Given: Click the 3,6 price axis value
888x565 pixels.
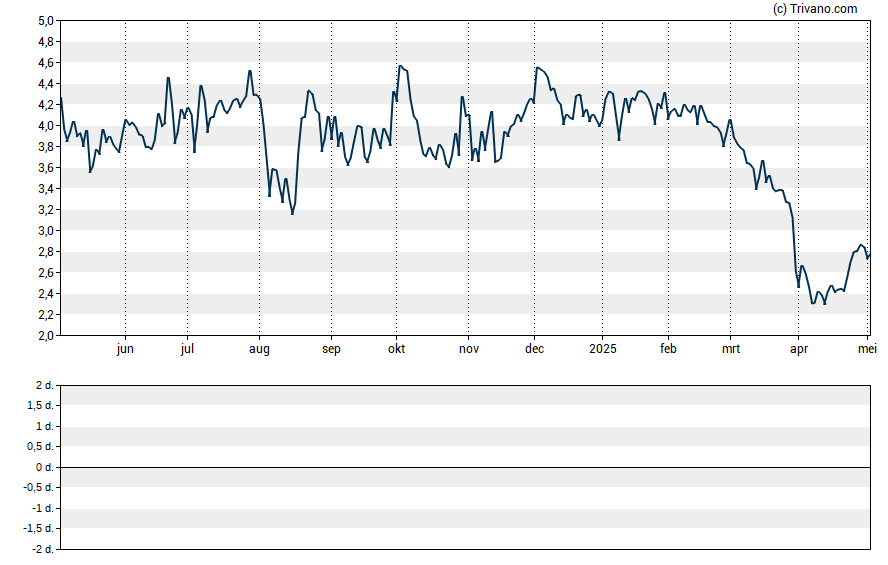Looking at the screenshot, I should pyautogui.click(x=46, y=168).
